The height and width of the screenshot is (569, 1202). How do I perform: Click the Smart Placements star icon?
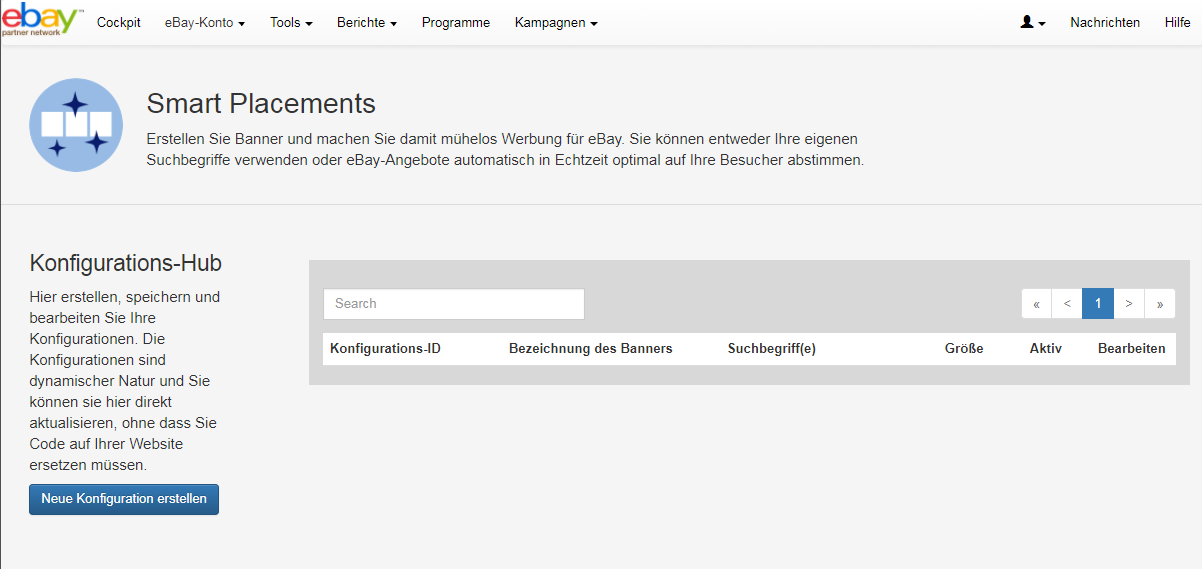76,125
